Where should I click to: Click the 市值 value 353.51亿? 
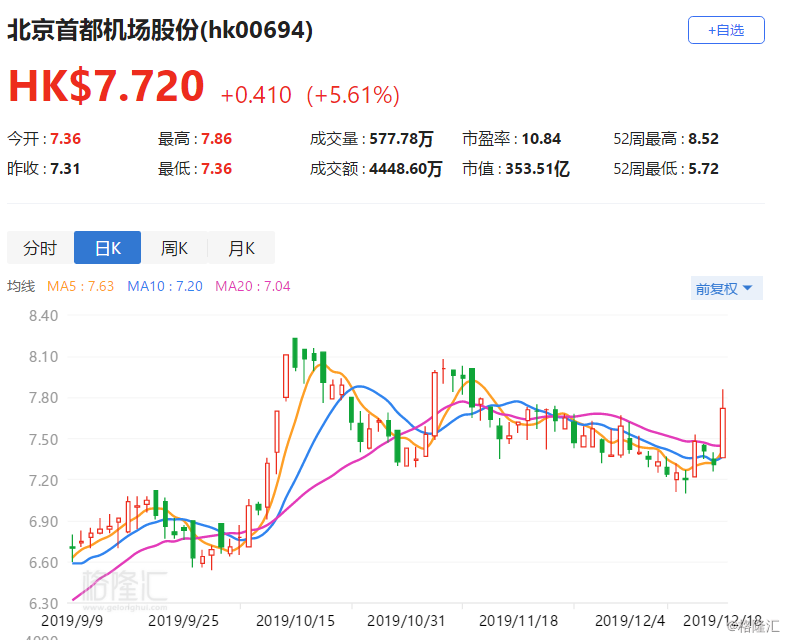click(x=537, y=169)
